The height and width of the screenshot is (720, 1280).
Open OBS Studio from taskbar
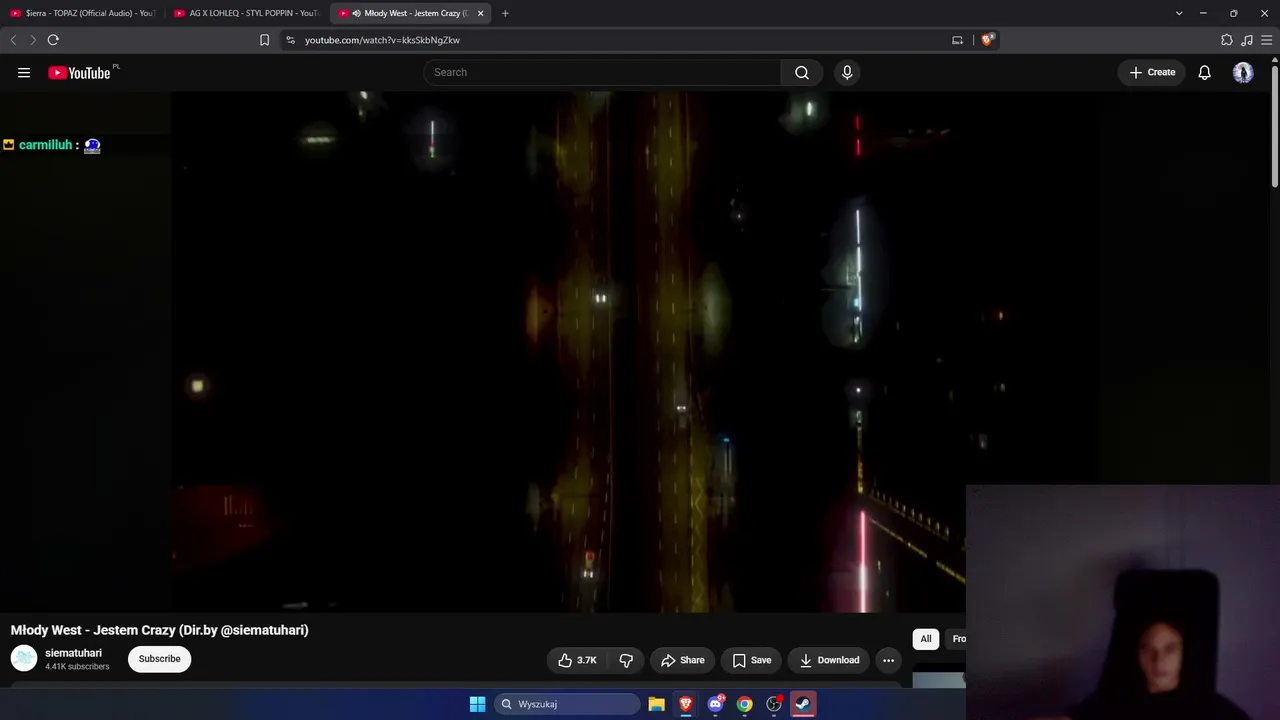(x=773, y=704)
